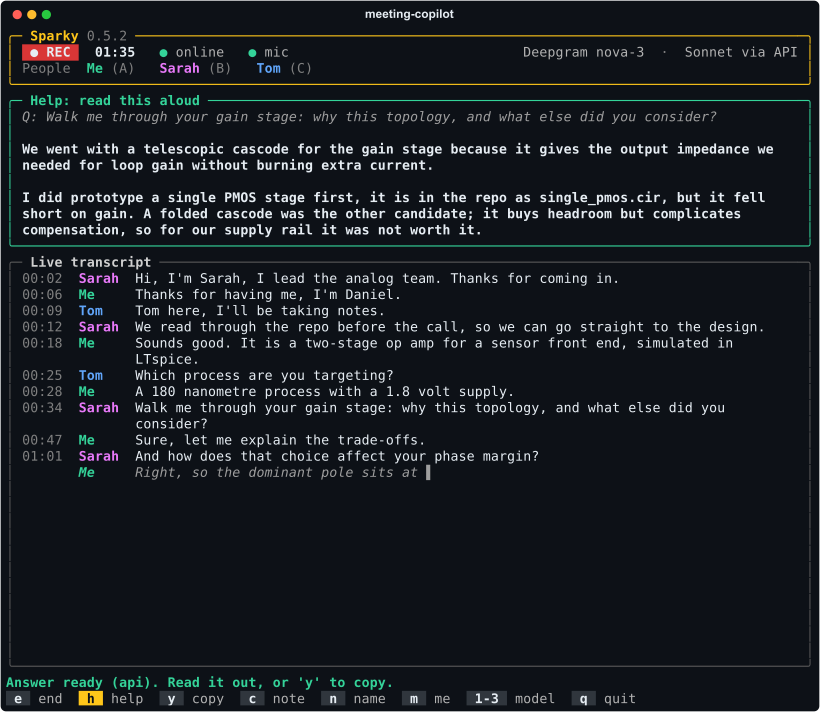Click the block cursor after 'sits at'
This screenshot has width=820, height=712.
428,473
